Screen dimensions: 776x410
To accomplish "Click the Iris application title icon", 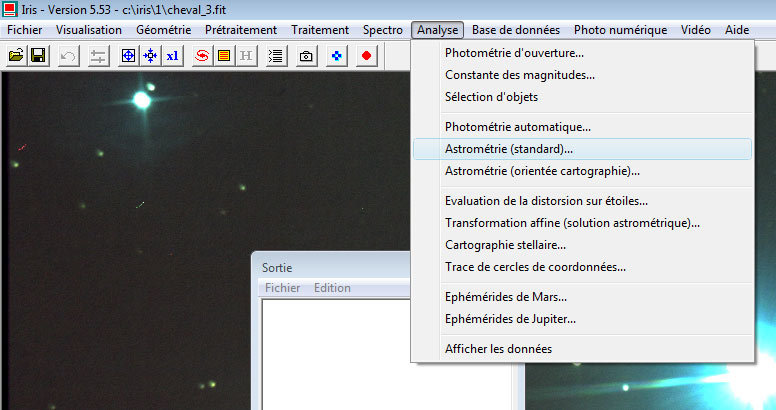I will (x=9, y=9).
